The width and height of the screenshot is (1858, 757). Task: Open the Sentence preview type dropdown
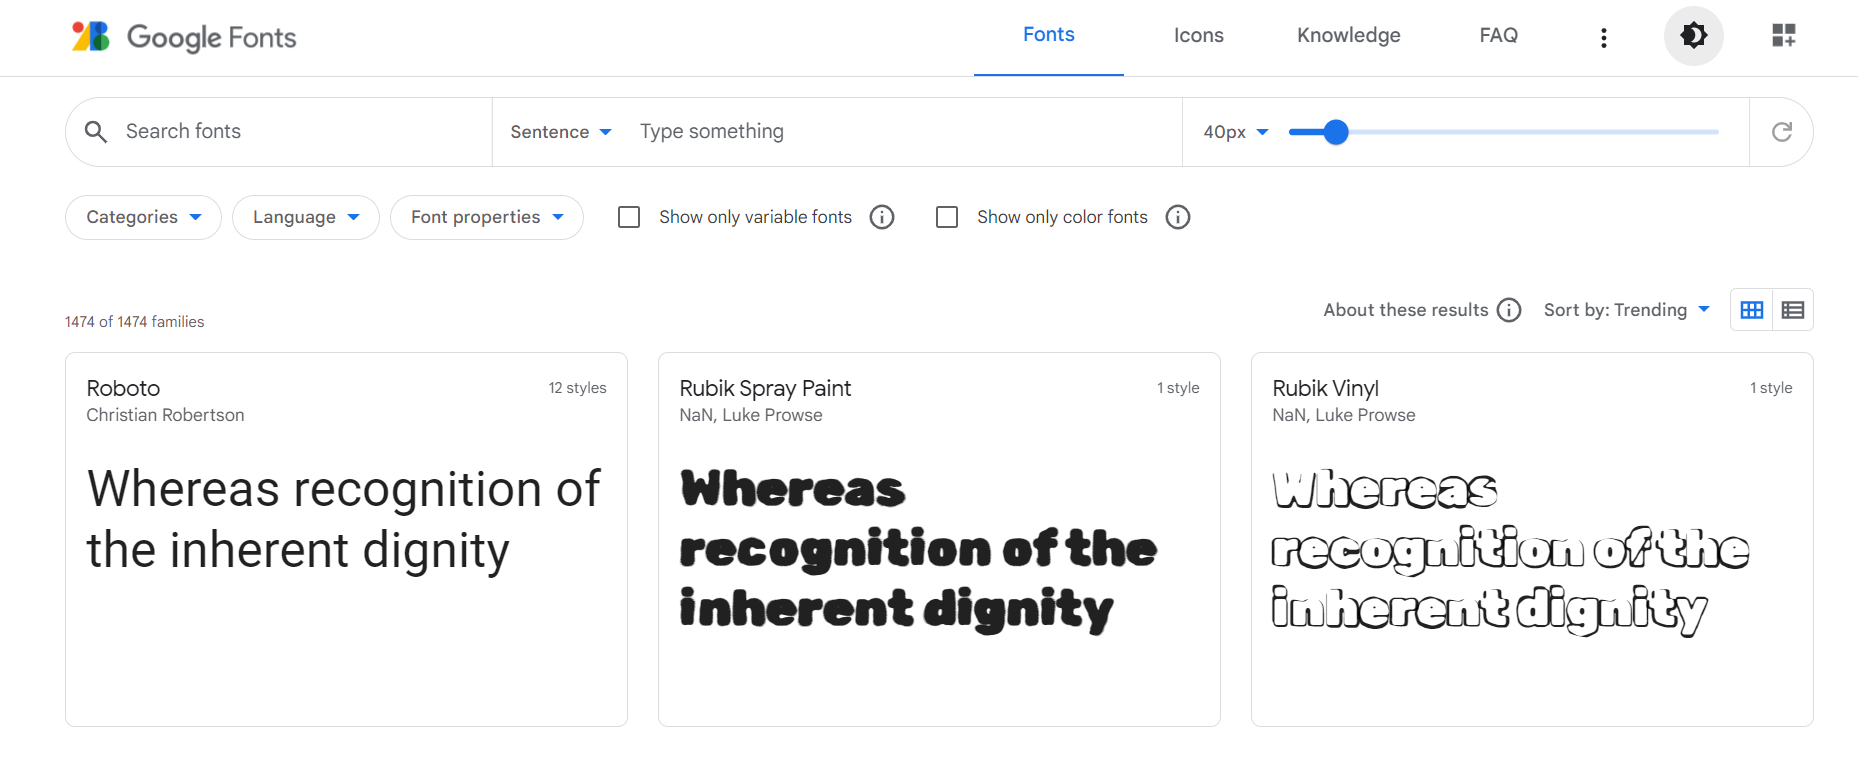tap(560, 132)
